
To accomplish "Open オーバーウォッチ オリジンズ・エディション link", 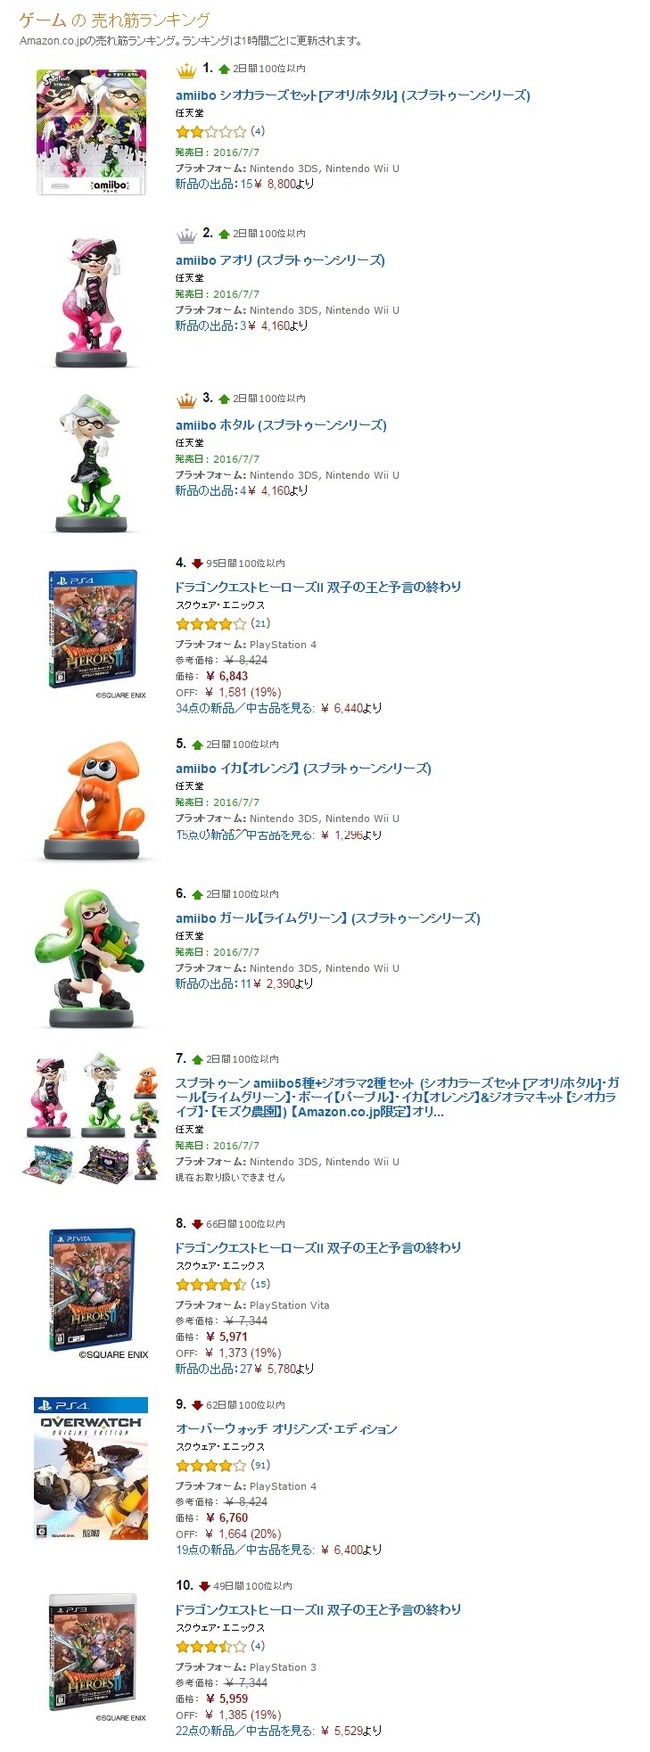I will [x=286, y=1429].
